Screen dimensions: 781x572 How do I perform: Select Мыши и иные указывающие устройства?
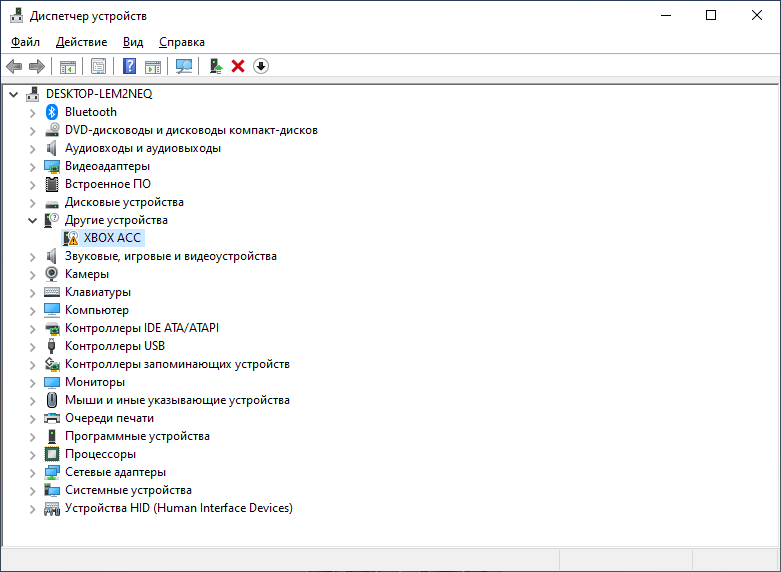(x=177, y=400)
